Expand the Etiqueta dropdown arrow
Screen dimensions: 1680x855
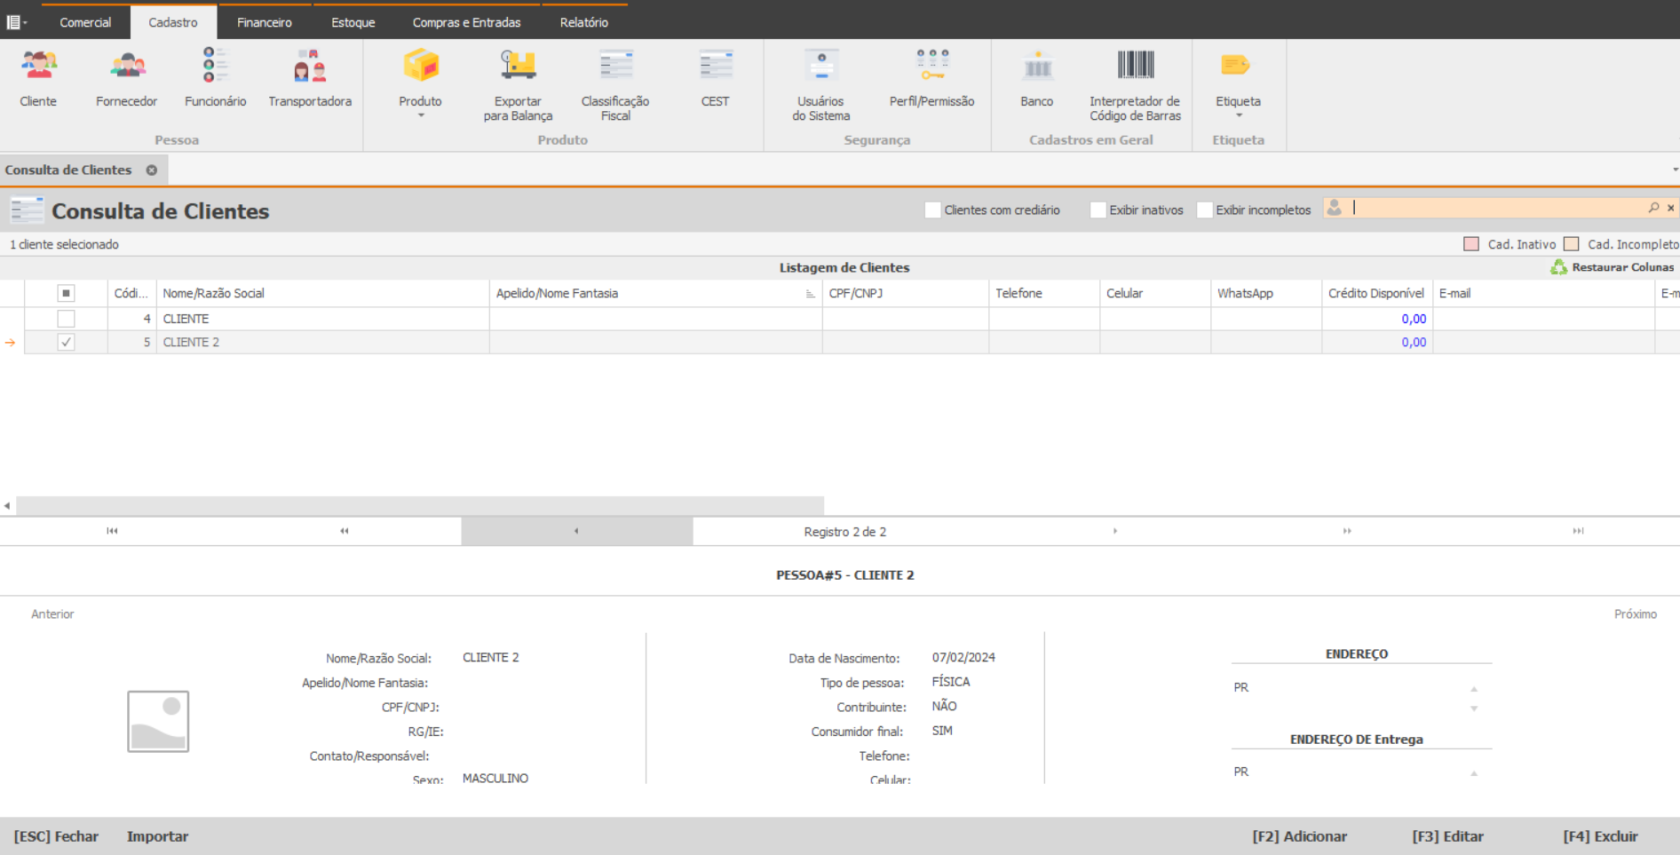(1238, 116)
